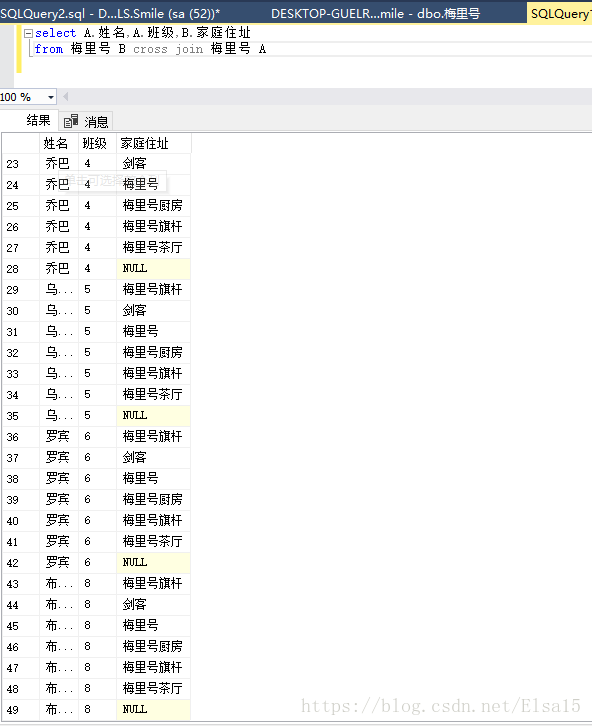Click the 家庭住址 column header
Screen dimensions: 592x726
click(x=154, y=144)
